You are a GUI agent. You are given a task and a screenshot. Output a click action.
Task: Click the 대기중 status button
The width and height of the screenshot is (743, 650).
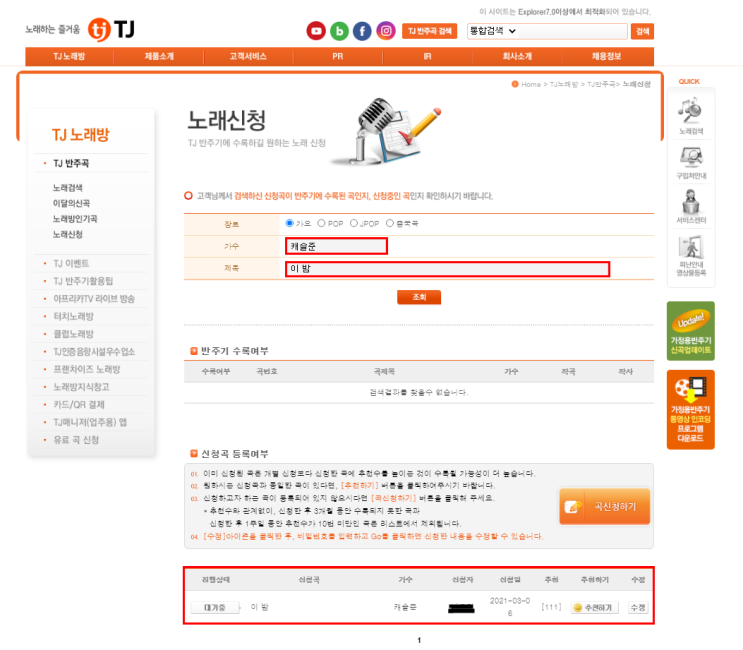(x=215, y=607)
